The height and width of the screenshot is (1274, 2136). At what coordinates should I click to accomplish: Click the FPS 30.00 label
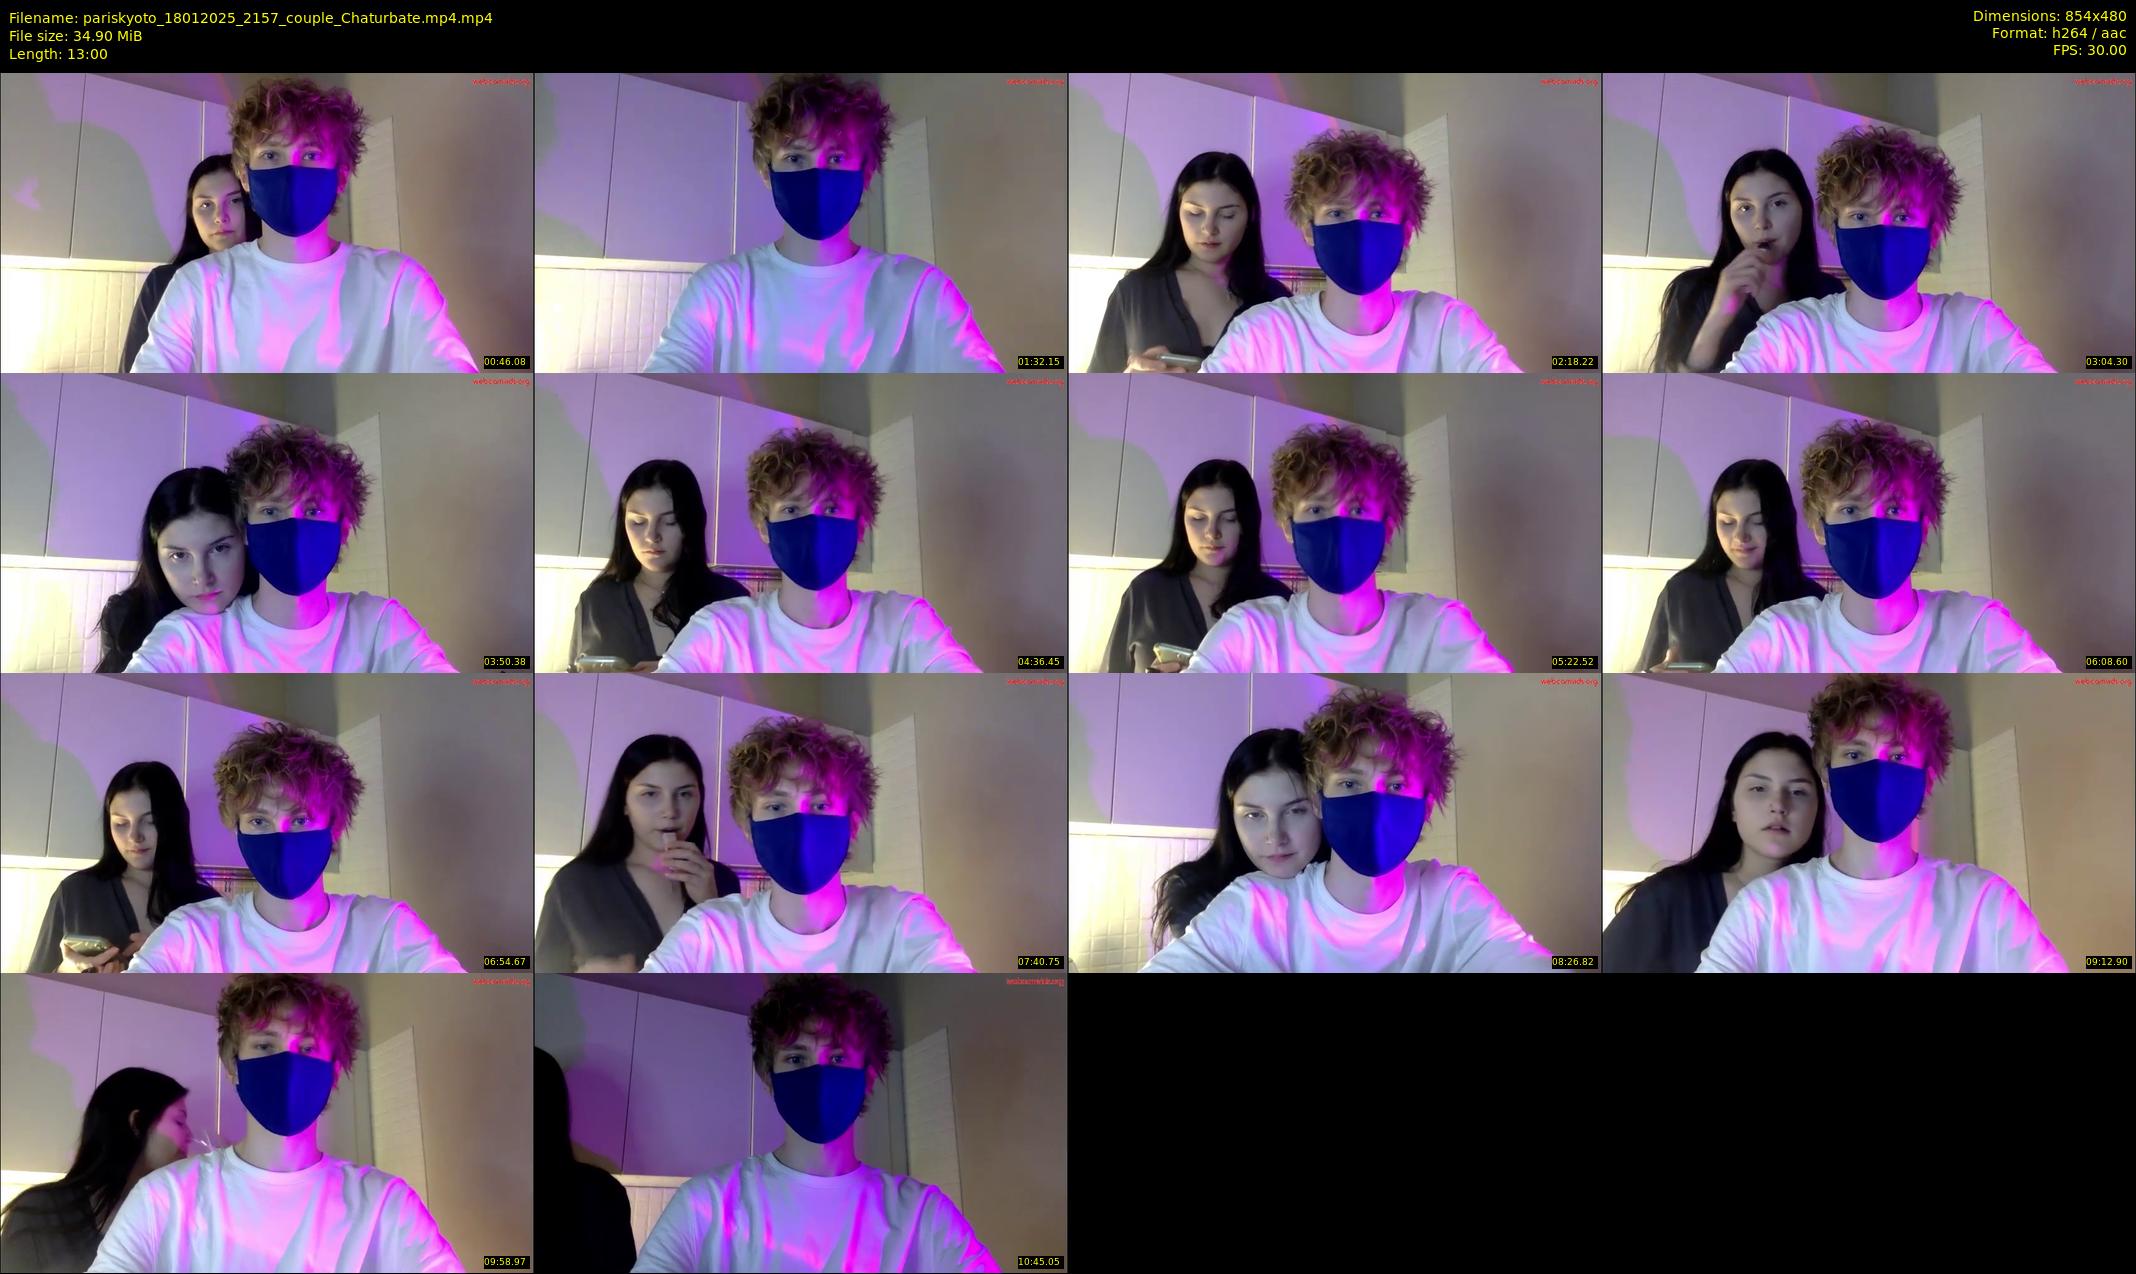pos(2089,50)
